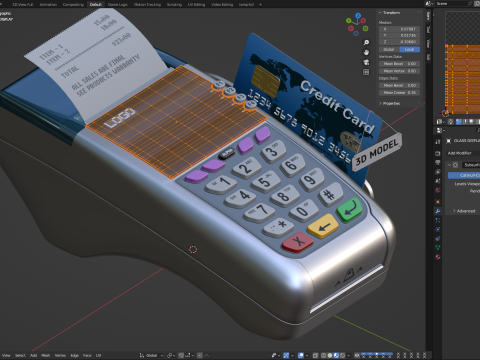This screenshot has height=360, width=480.
Task: Switch to the Motion Tracking workspace tab
Action: [x=147, y=4]
